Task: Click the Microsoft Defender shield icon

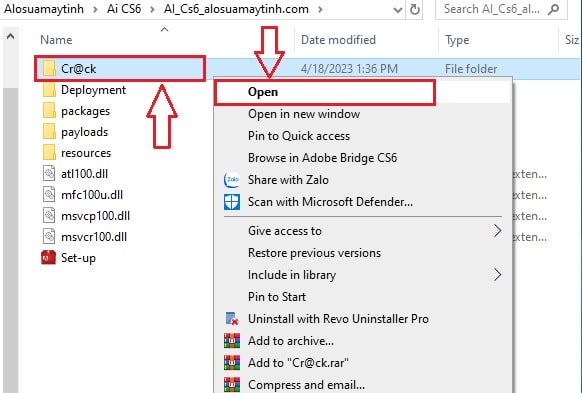Action: click(x=232, y=202)
